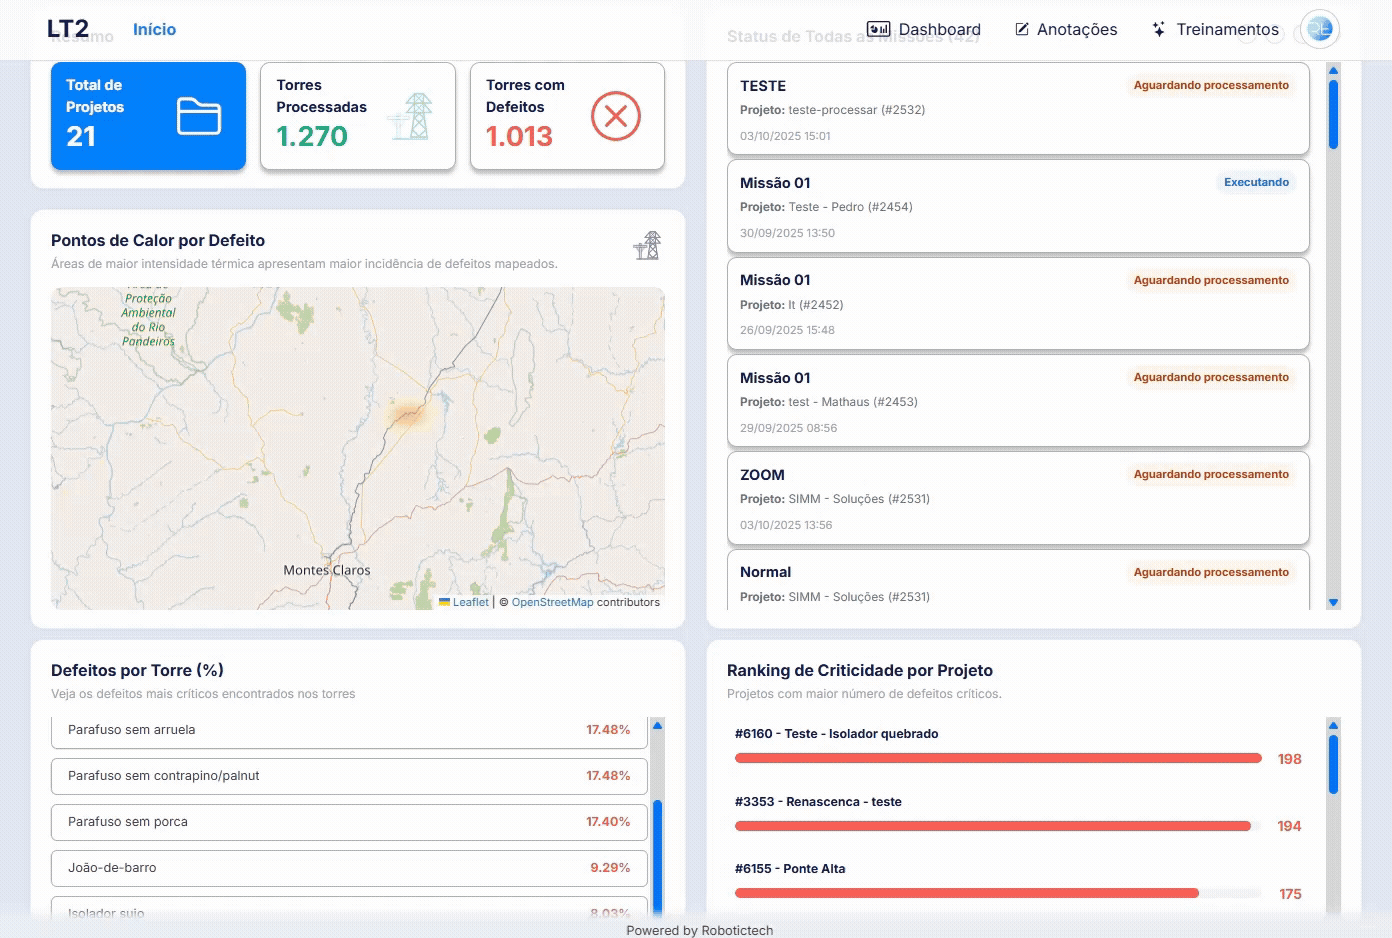Click Aguardando processamento badge on TESTE
This screenshot has height=938, width=1392.
pos(1211,85)
